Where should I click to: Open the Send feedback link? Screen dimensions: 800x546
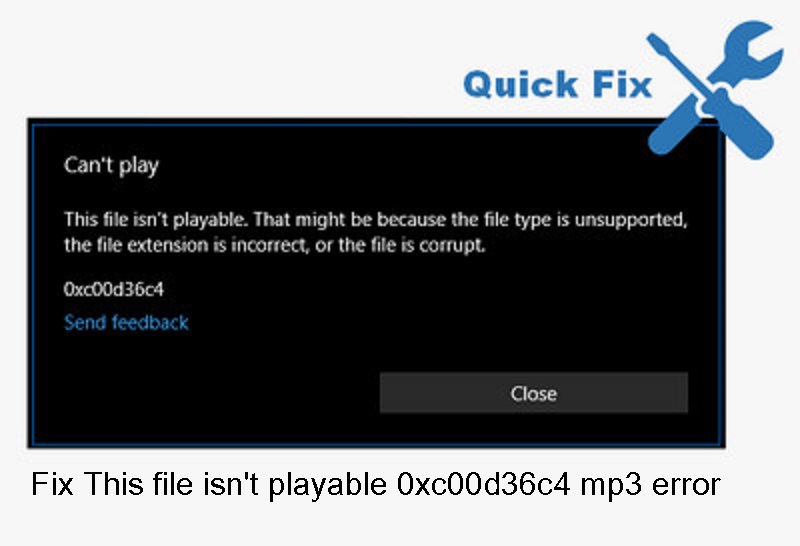(126, 322)
